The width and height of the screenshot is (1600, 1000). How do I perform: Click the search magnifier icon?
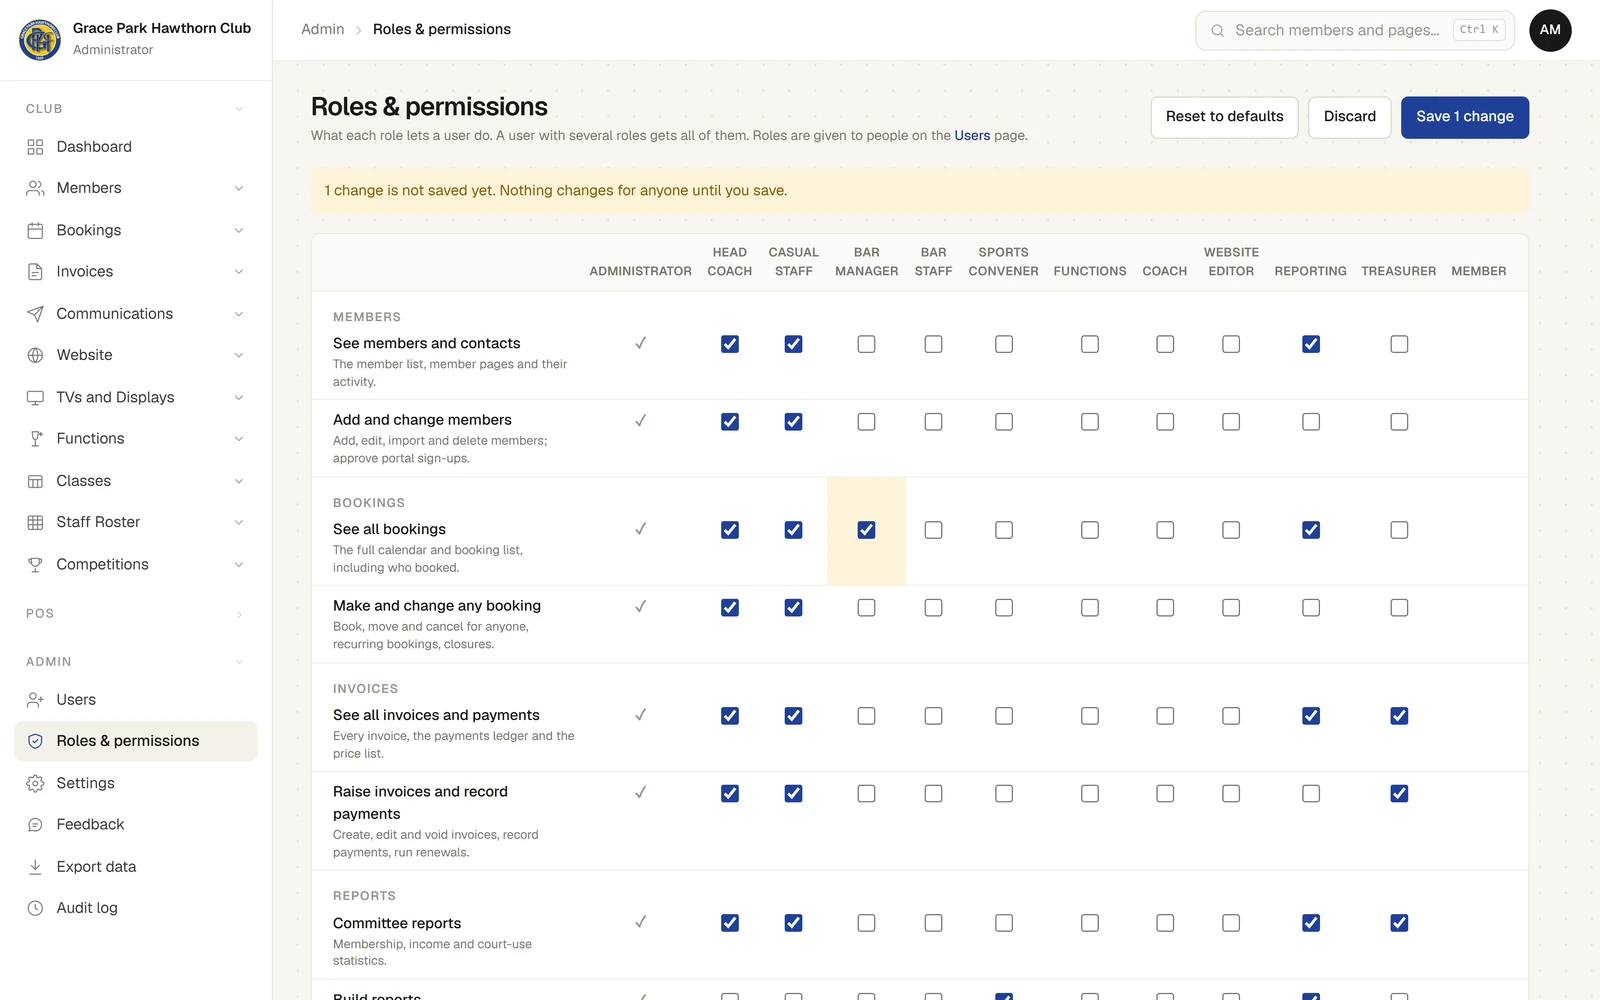click(1217, 31)
